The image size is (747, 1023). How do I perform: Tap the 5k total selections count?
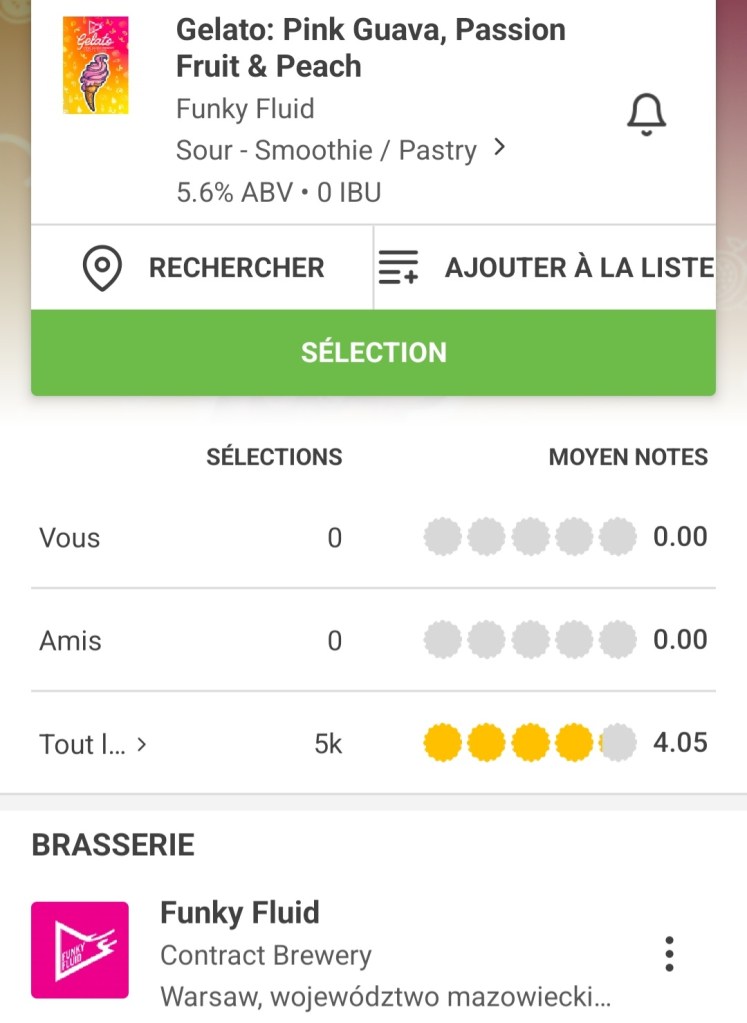click(328, 744)
